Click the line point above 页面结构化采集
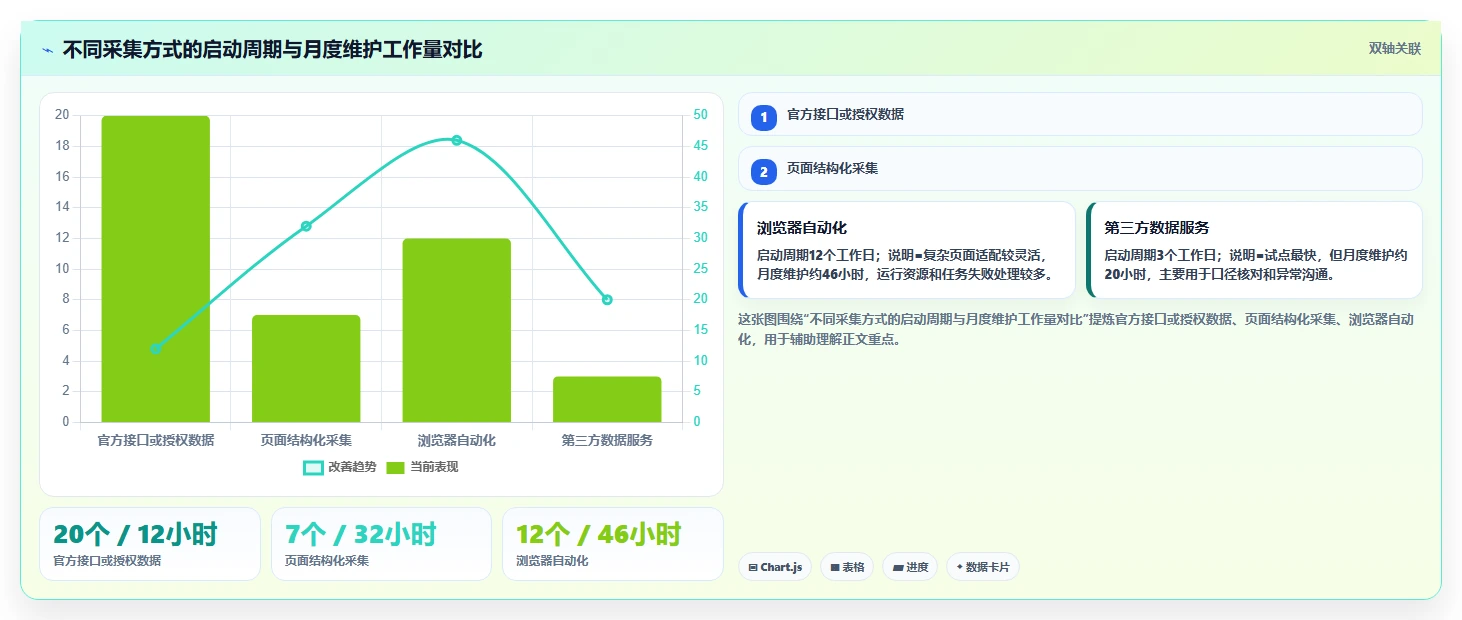 [306, 226]
